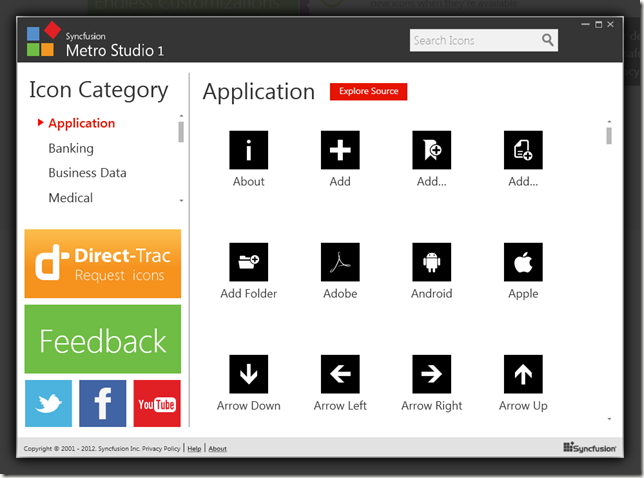Image resolution: width=644 pixels, height=478 pixels.
Task: Click icon grid scroll up arrow
Action: 609,122
